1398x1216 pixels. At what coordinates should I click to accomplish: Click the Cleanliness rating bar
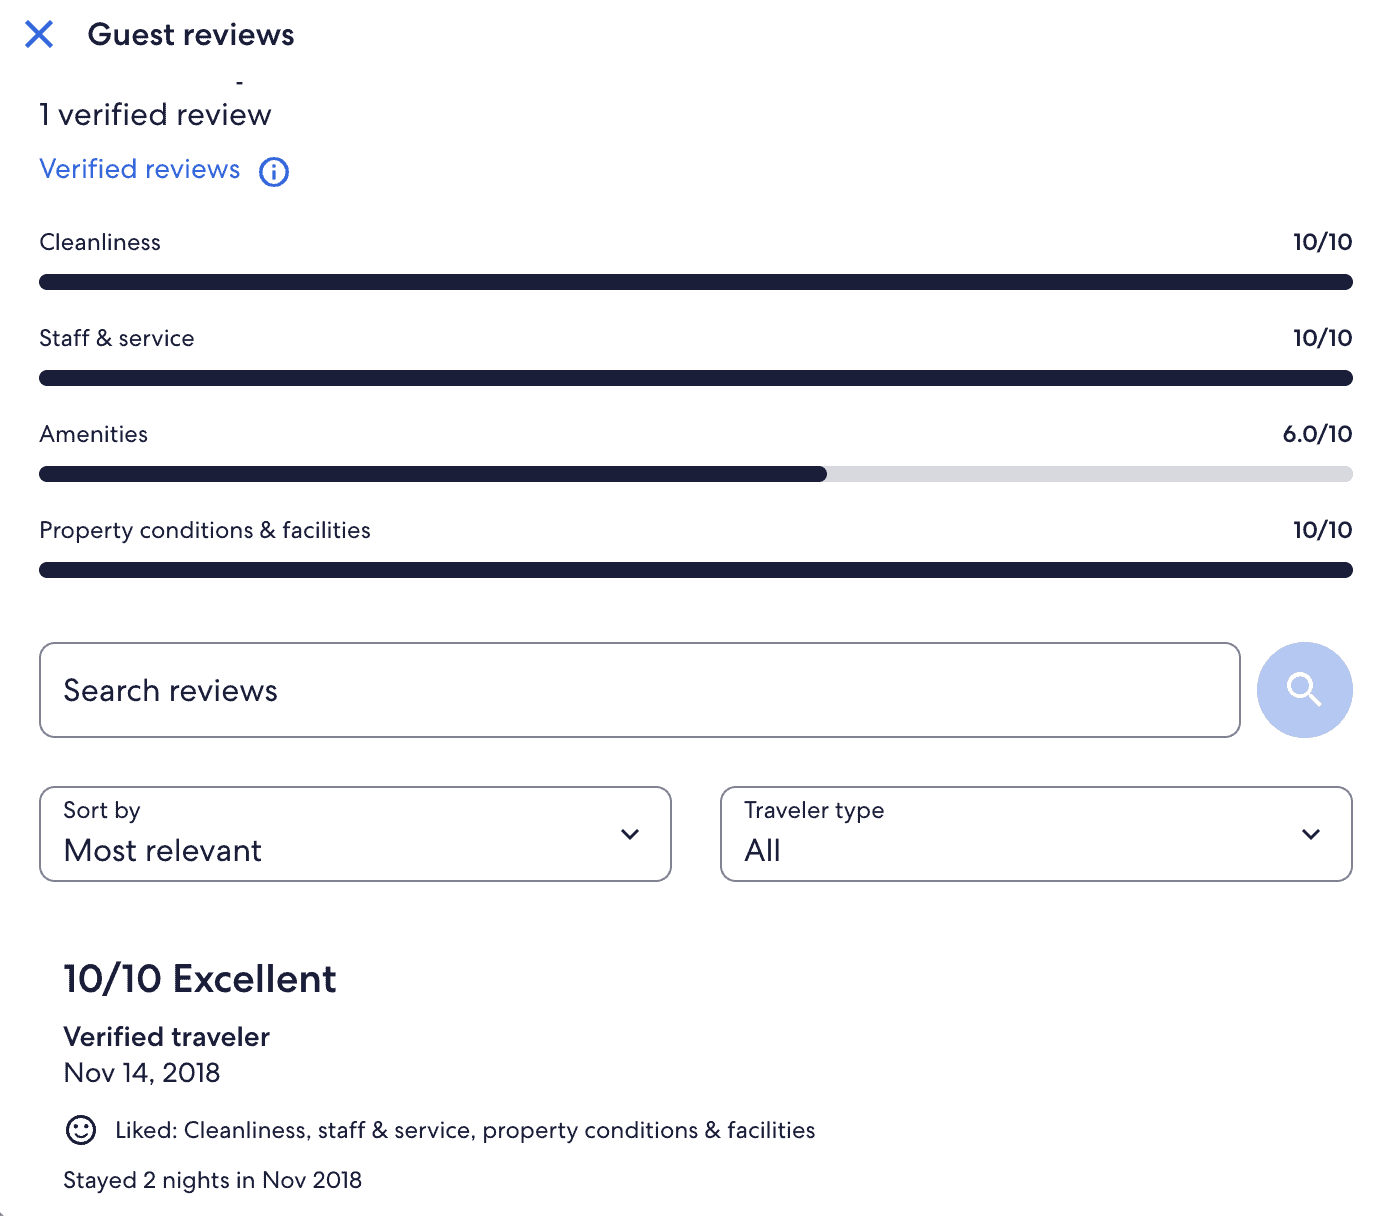(x=695, y=282)
